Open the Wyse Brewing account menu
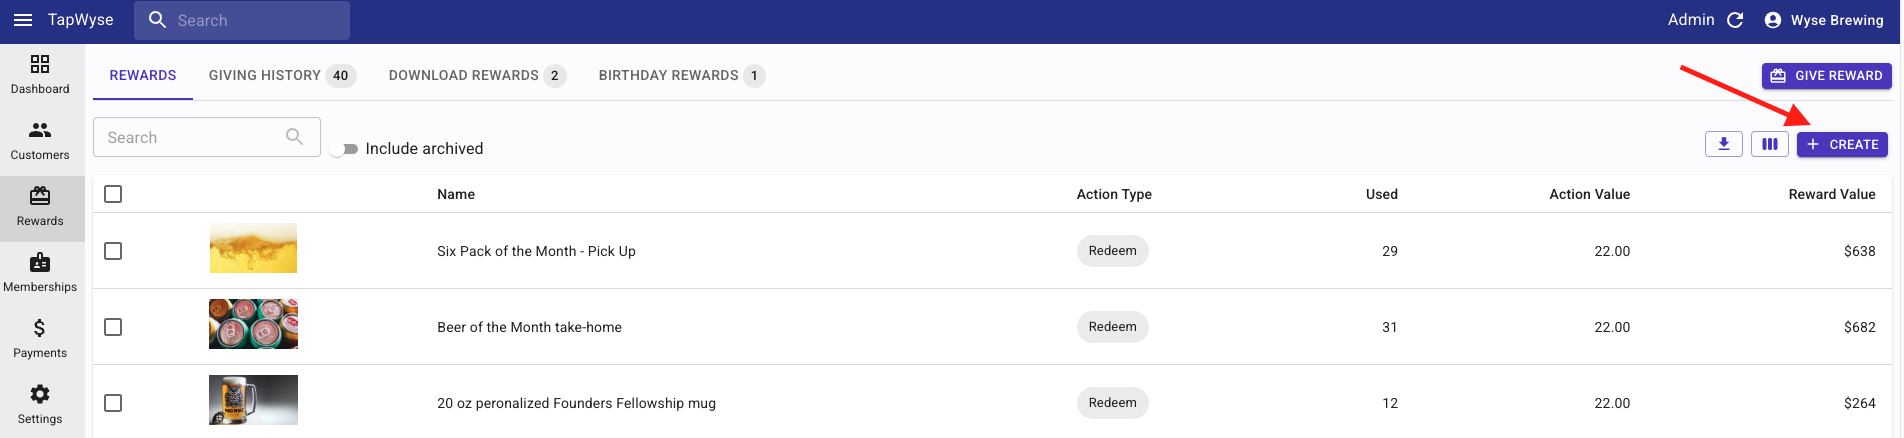 point(1824,20)
